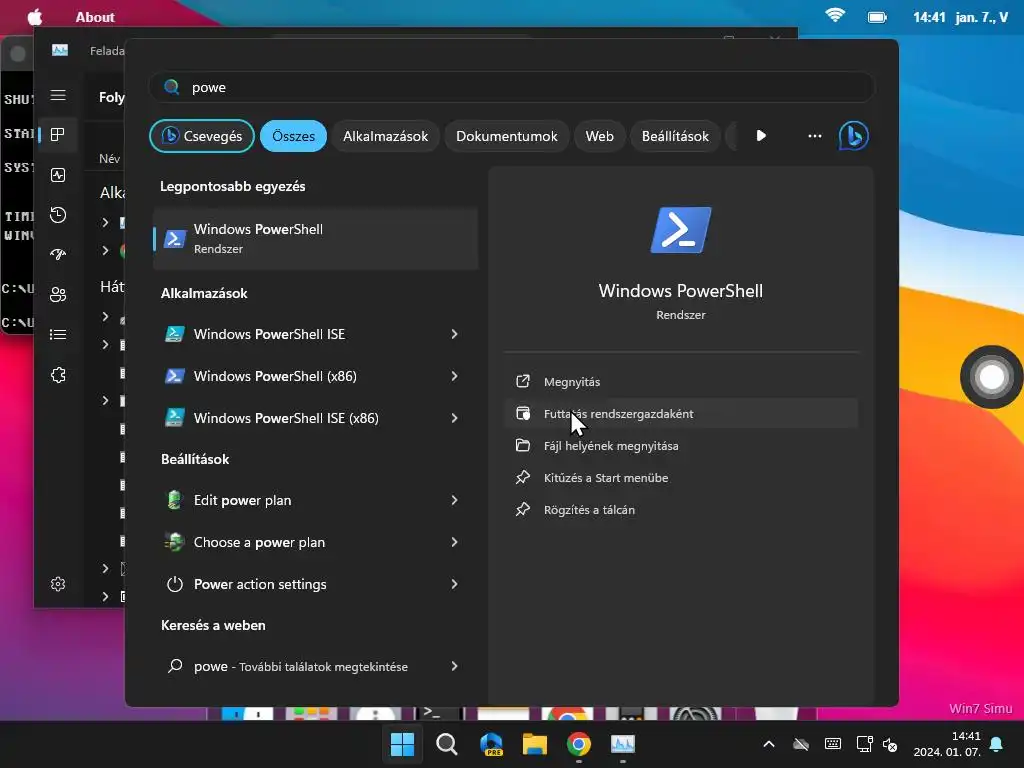
Task: Click the muted volume icon in the tray
Action: [x=890, y=744]
